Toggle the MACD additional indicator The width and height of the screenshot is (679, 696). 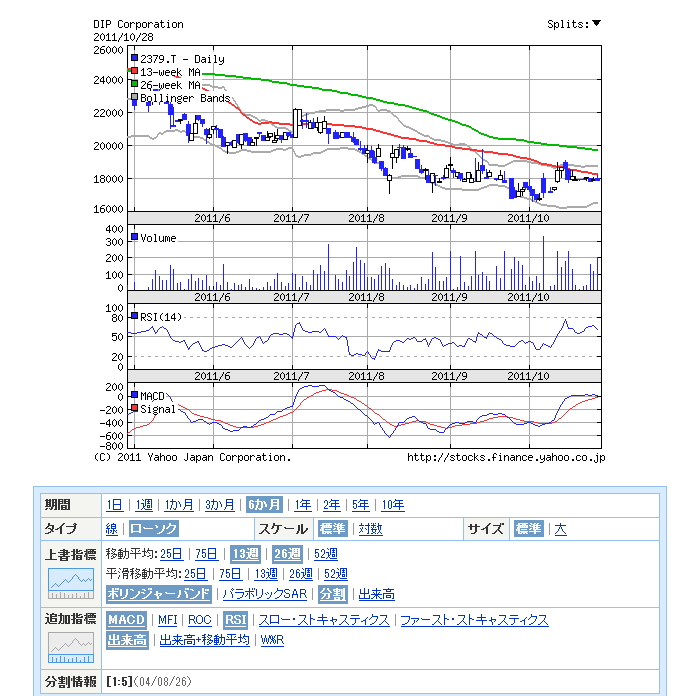point(126,620)
